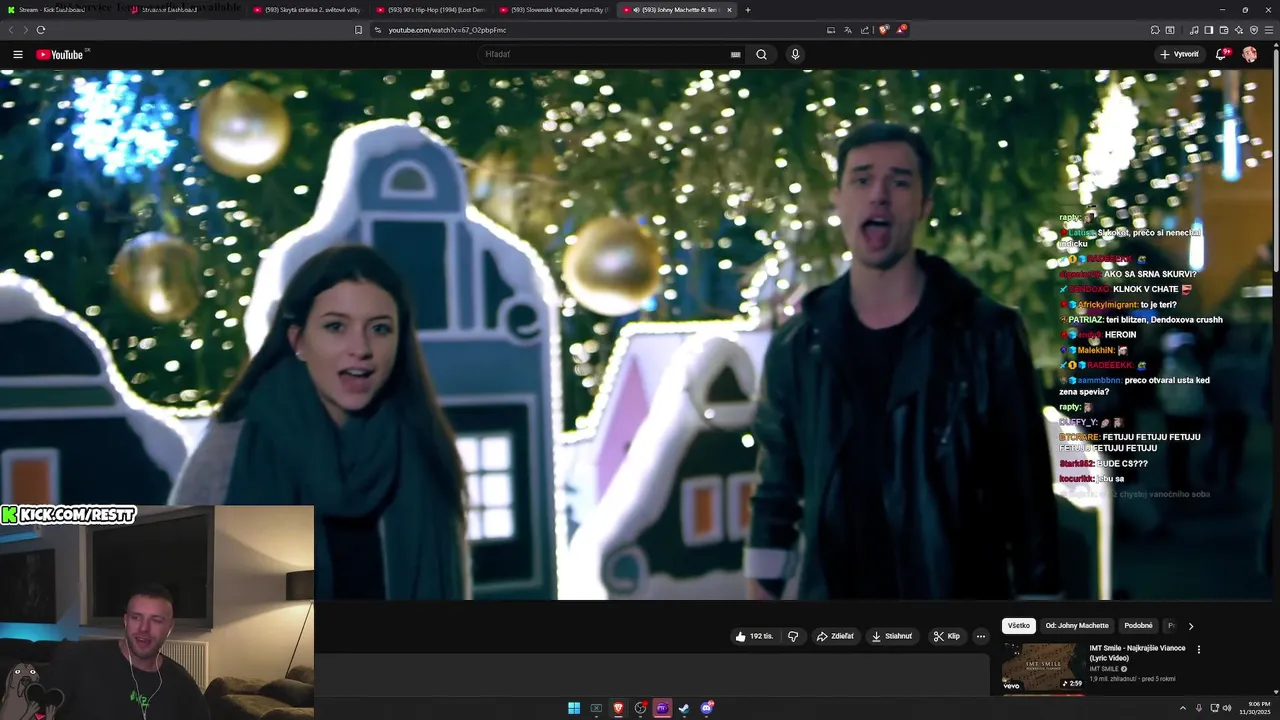Open options menu for IMT Smile video
The image size is (1280, 720).
(1199, 649)
